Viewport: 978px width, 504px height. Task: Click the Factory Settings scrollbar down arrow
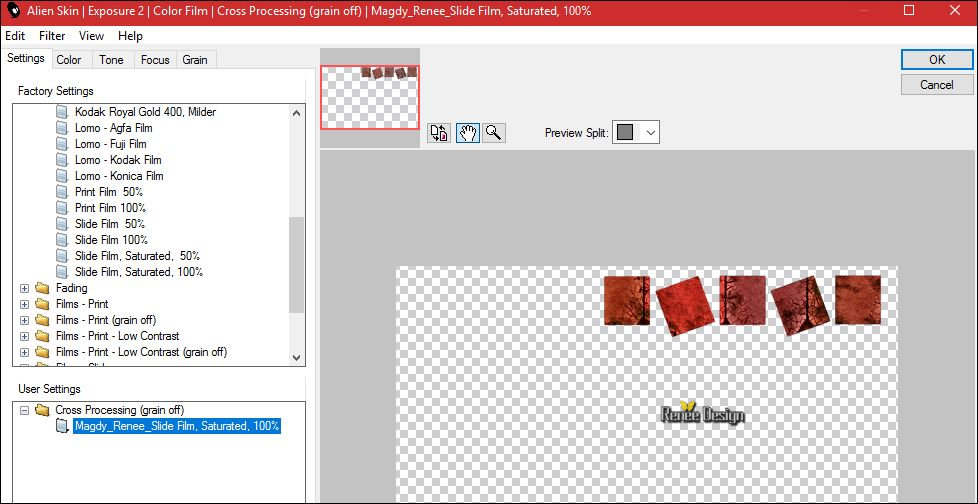tap(296, 358)
